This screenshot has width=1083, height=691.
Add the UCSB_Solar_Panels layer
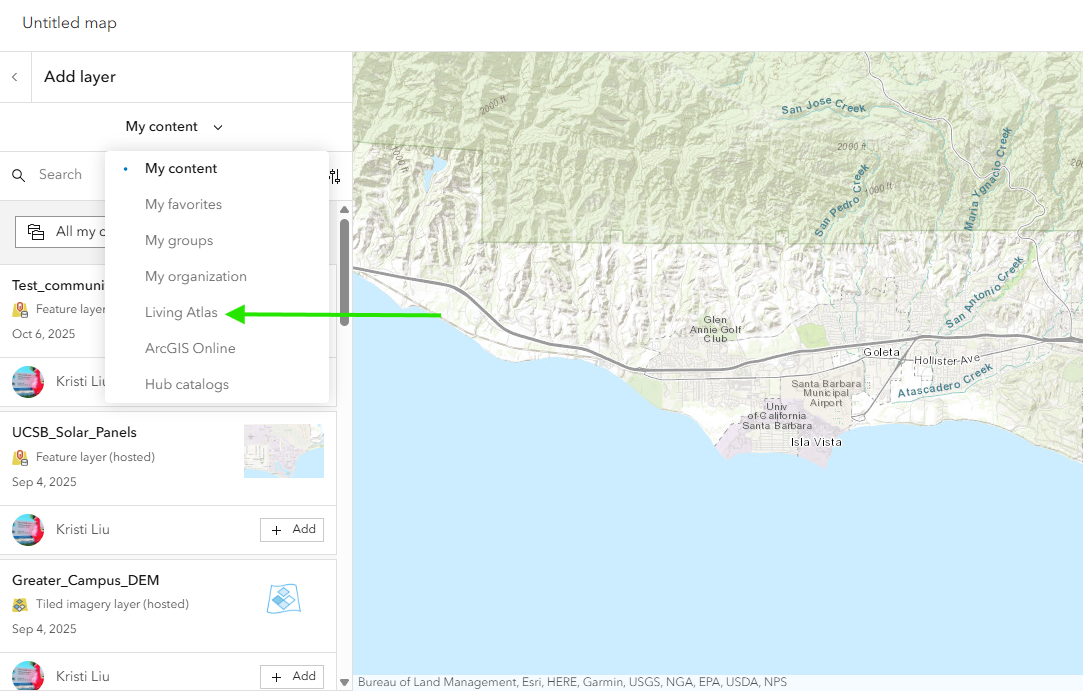coord(292,530)
